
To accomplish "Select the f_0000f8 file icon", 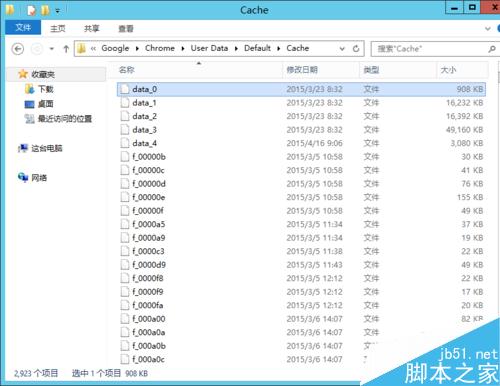I will coord(125,278).
